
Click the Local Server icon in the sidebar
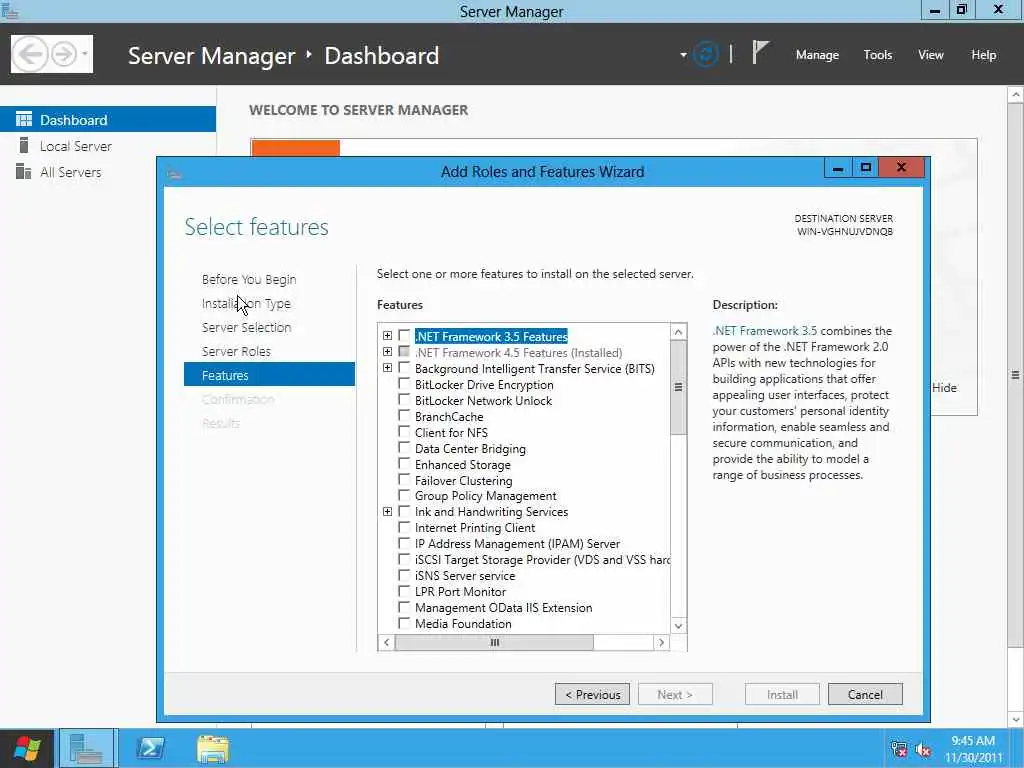click(x=24, y=145)
